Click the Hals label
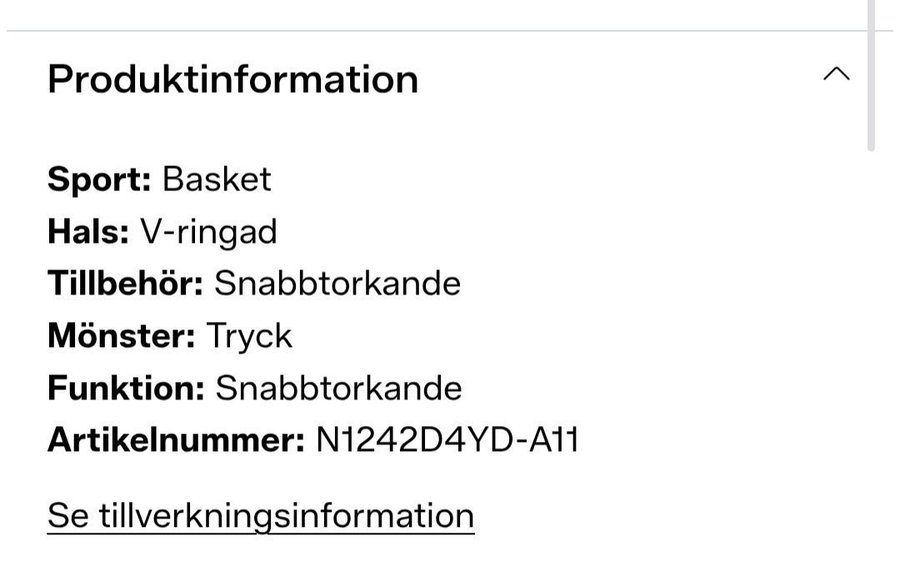This screenshot has width=900, height=588. pos(88,232)
